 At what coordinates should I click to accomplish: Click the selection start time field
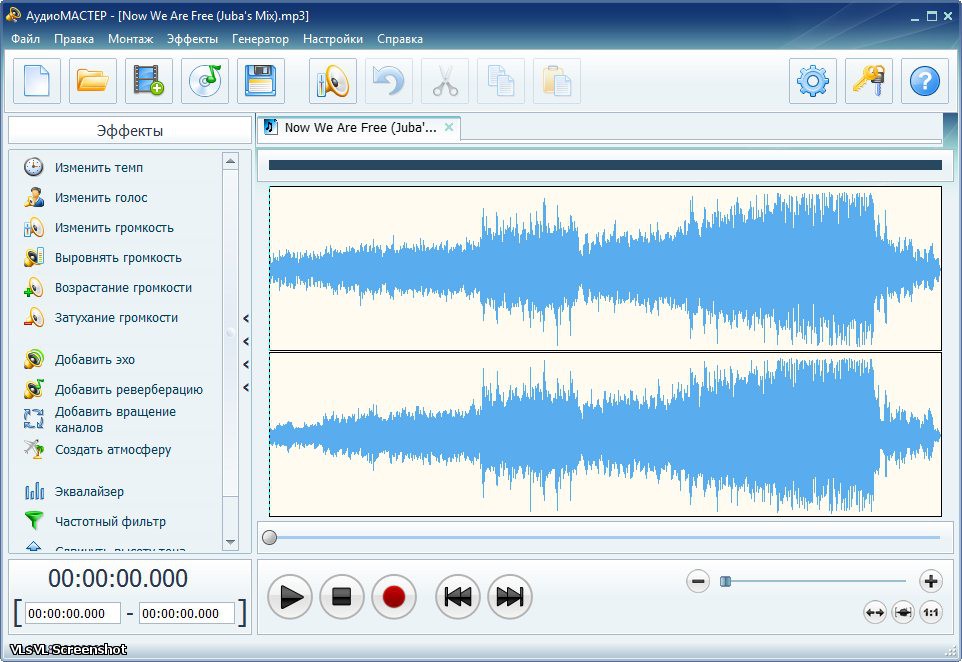[x=72, y=614]
